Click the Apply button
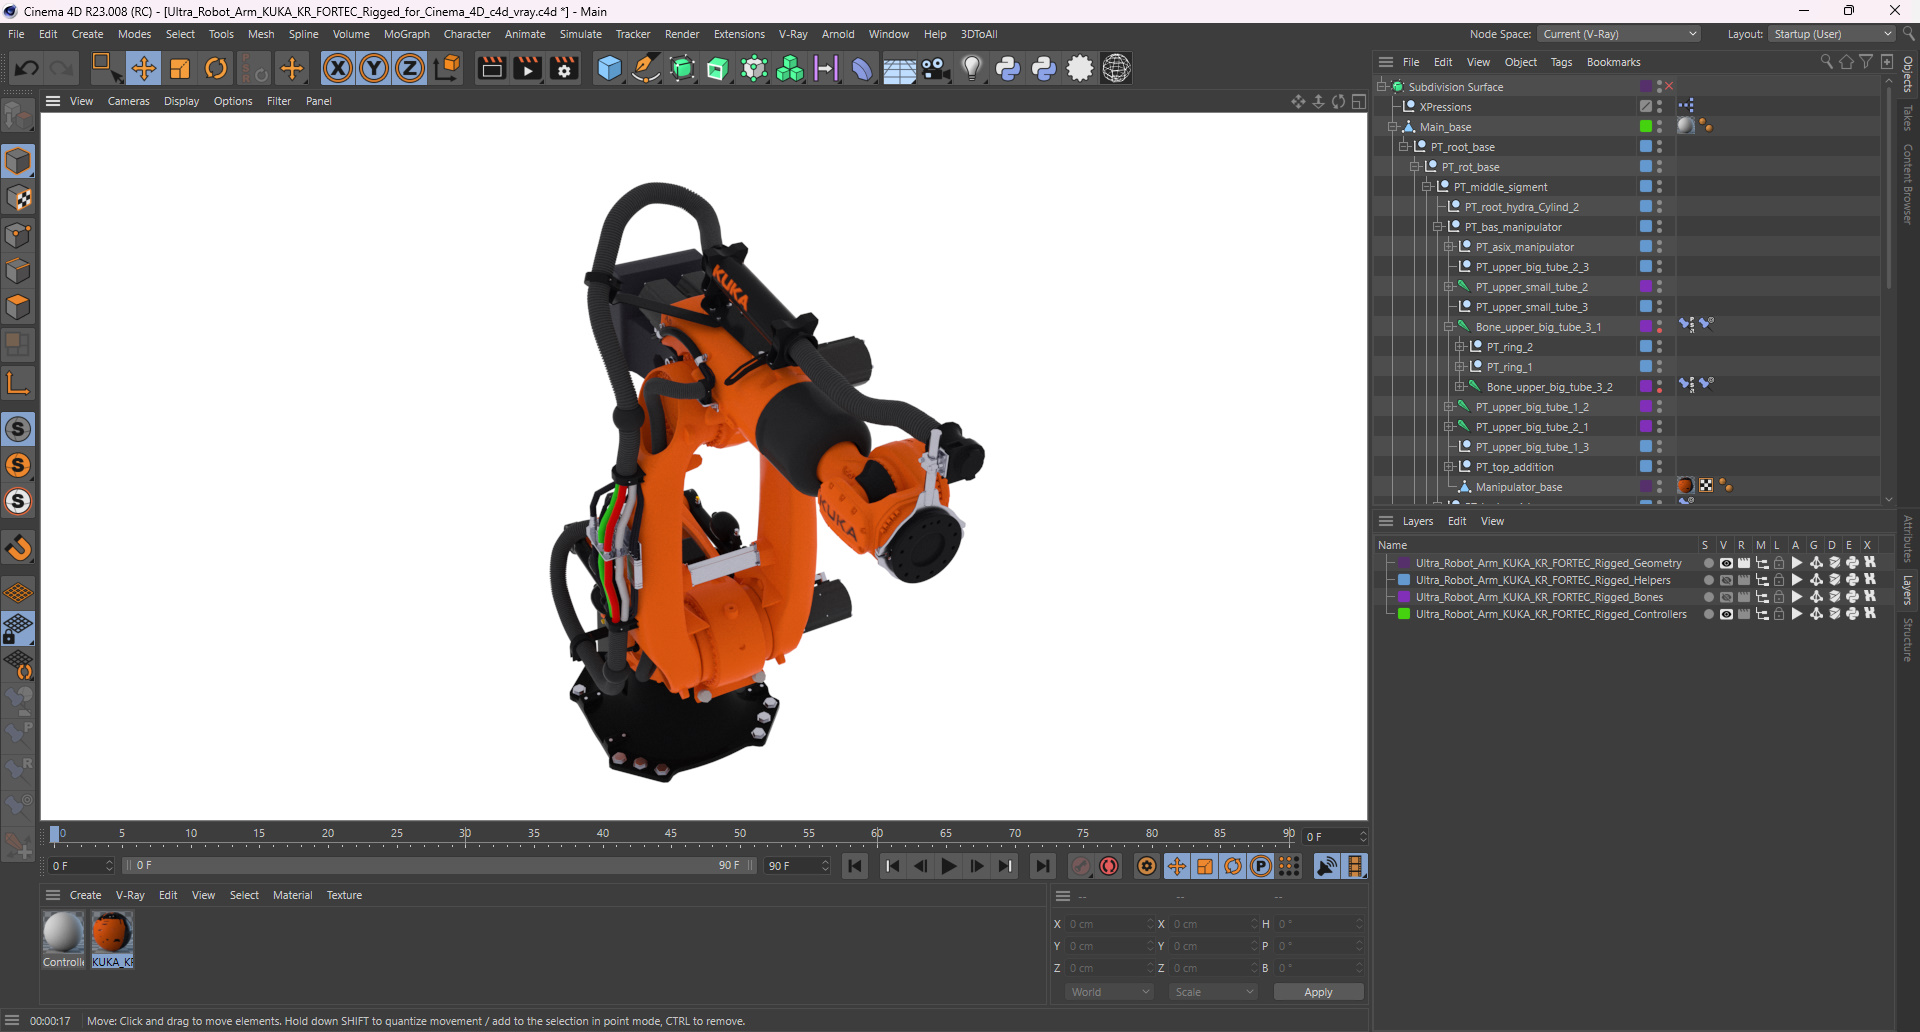The image size is (1920, 1032). point(1318,992)
